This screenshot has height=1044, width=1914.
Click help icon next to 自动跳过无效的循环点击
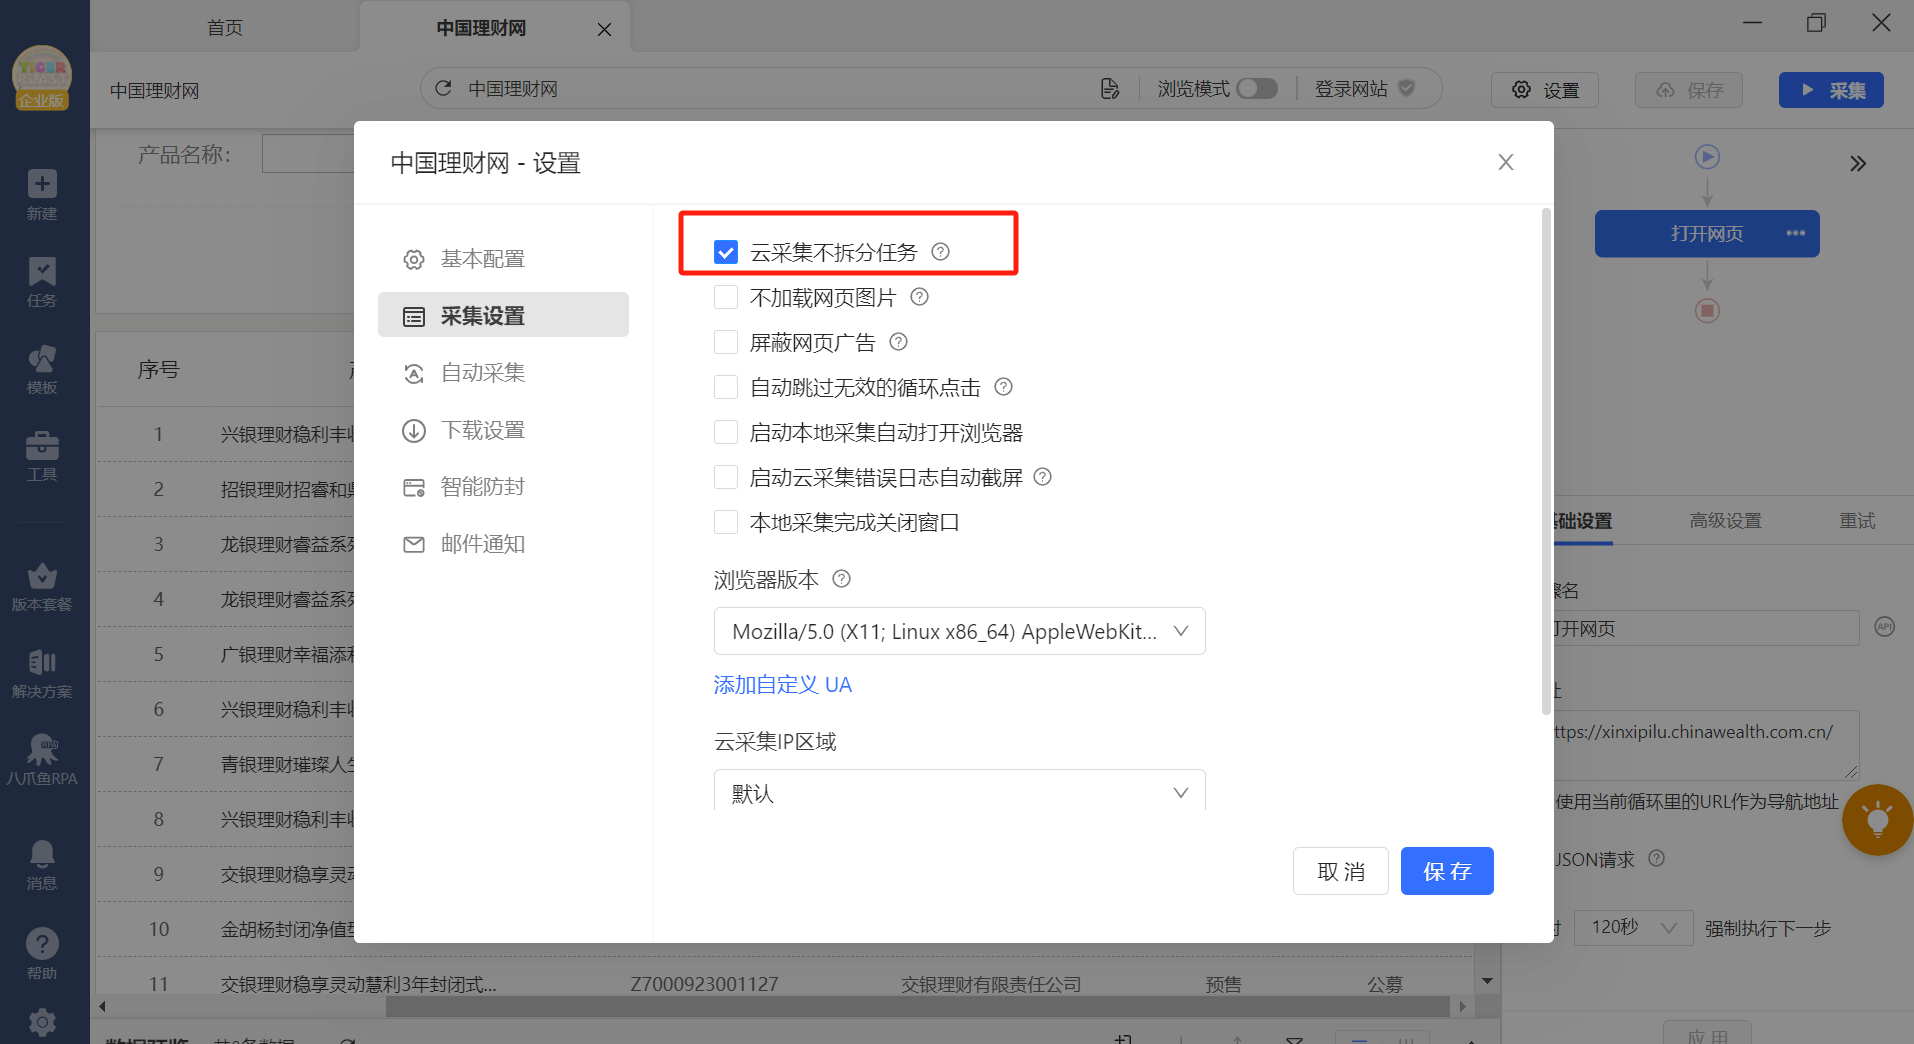point(1003,387)
